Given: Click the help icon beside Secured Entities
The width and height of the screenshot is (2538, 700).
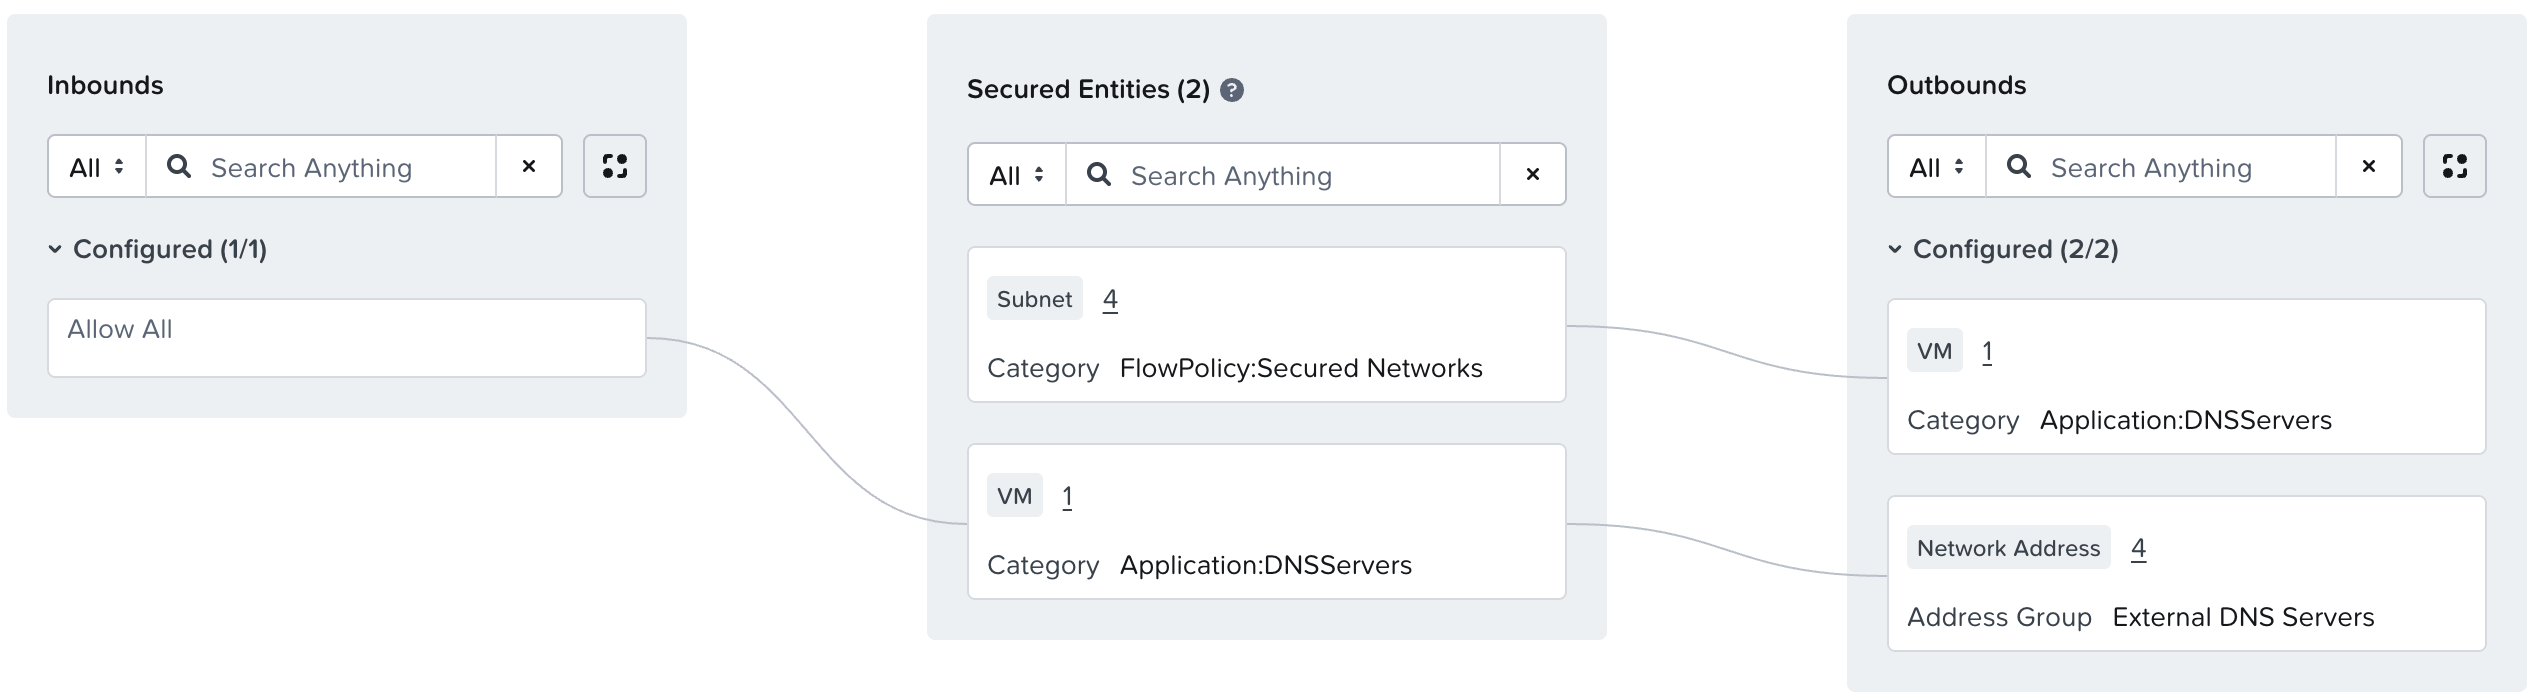Looking at the screenshot, I should click(1232, 90).
